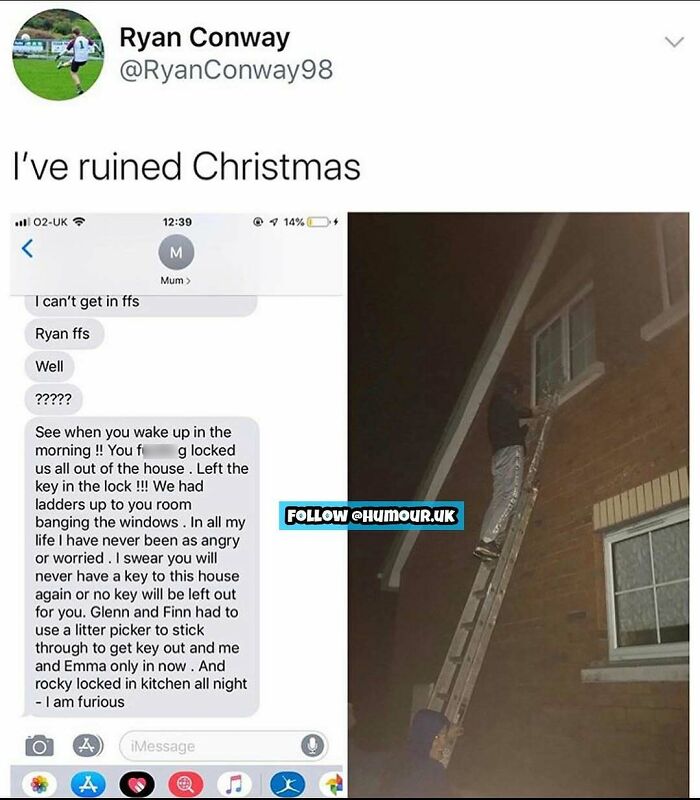The image size is (700, 800).
Task: Open the tweet options chevron menu
Action: 674,42
